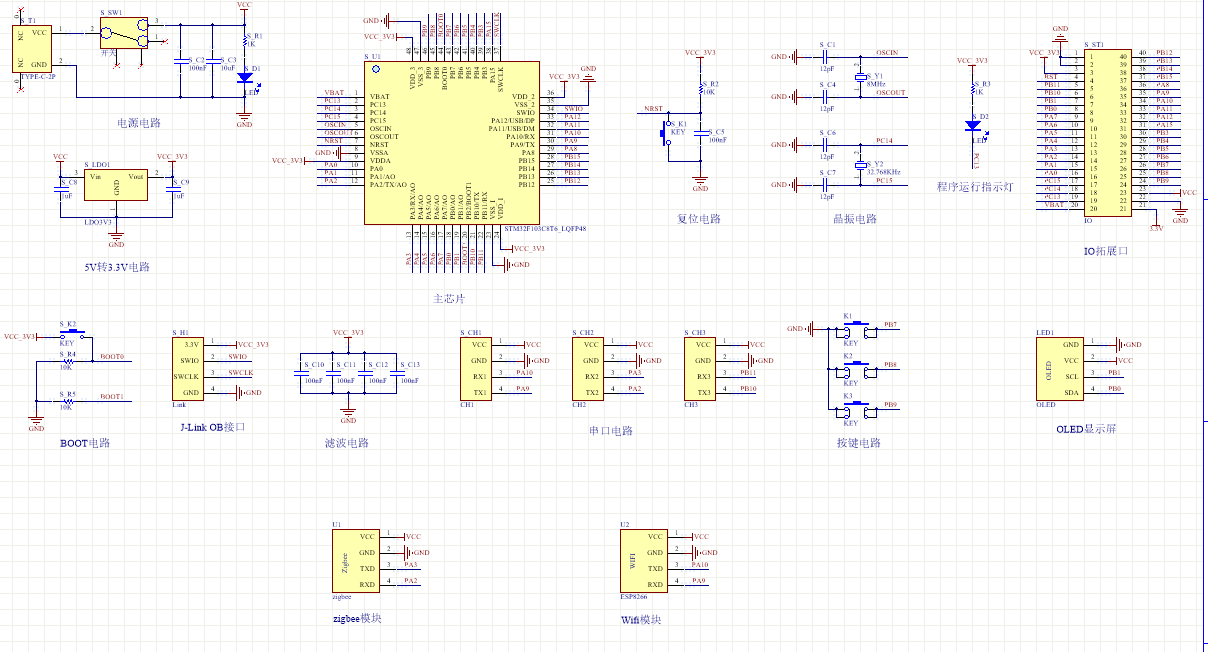Click the 电源电路 section label
The width and height of the screenshot is (1208, 652).
coord(137,124)
